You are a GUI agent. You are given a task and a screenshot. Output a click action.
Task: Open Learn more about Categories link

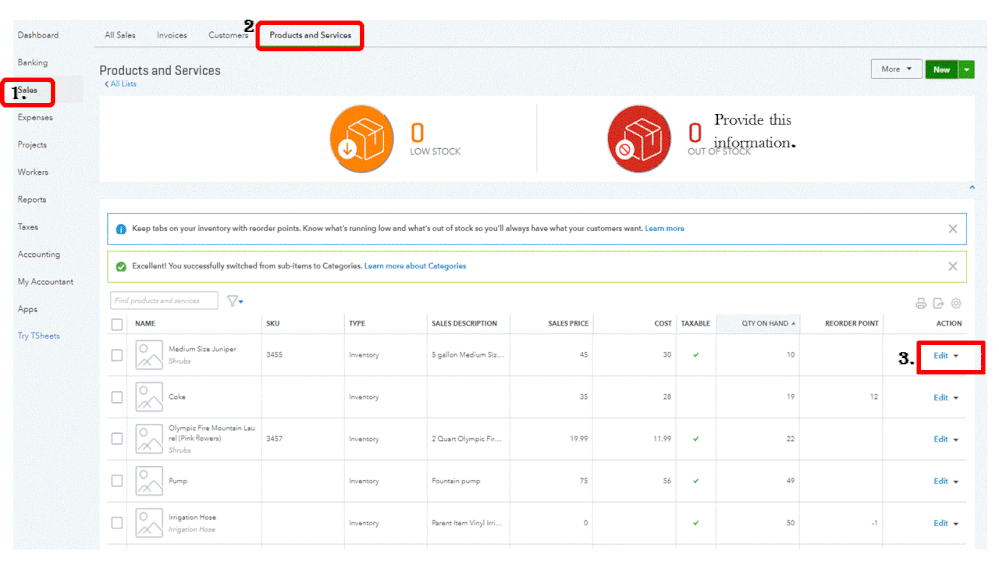point(415,266)
